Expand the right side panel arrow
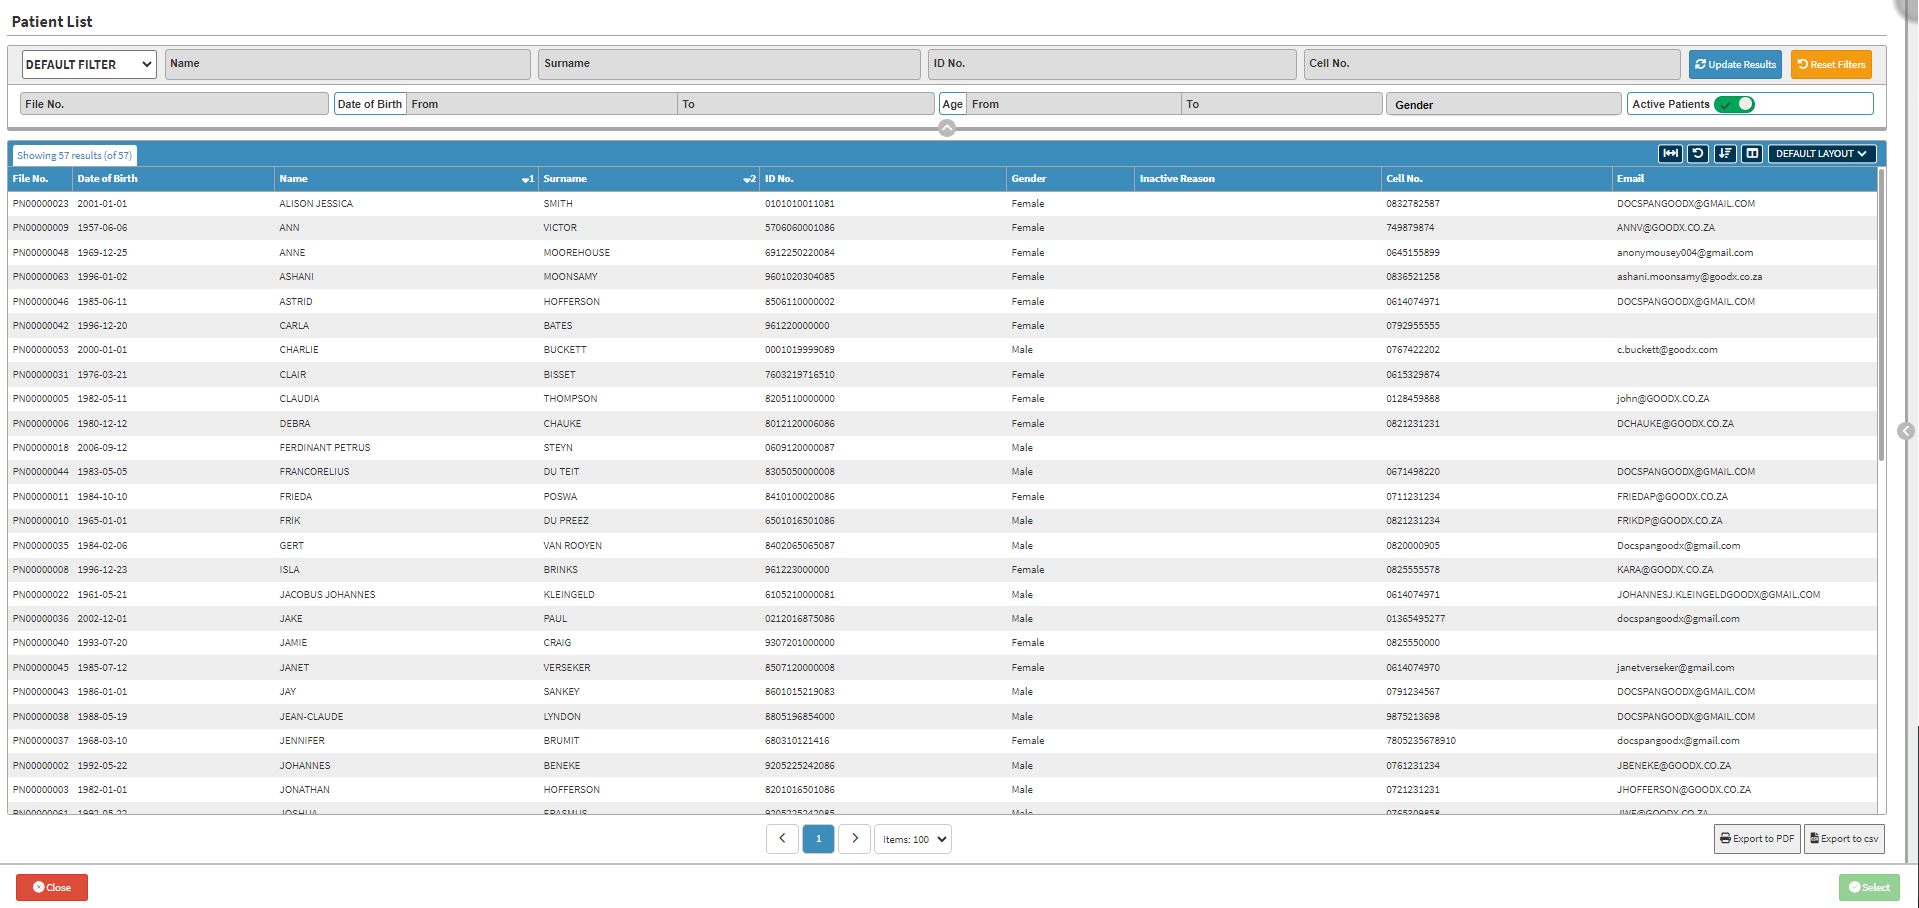Viewport: 1919px width, 908px height. tap(1906, 431)
